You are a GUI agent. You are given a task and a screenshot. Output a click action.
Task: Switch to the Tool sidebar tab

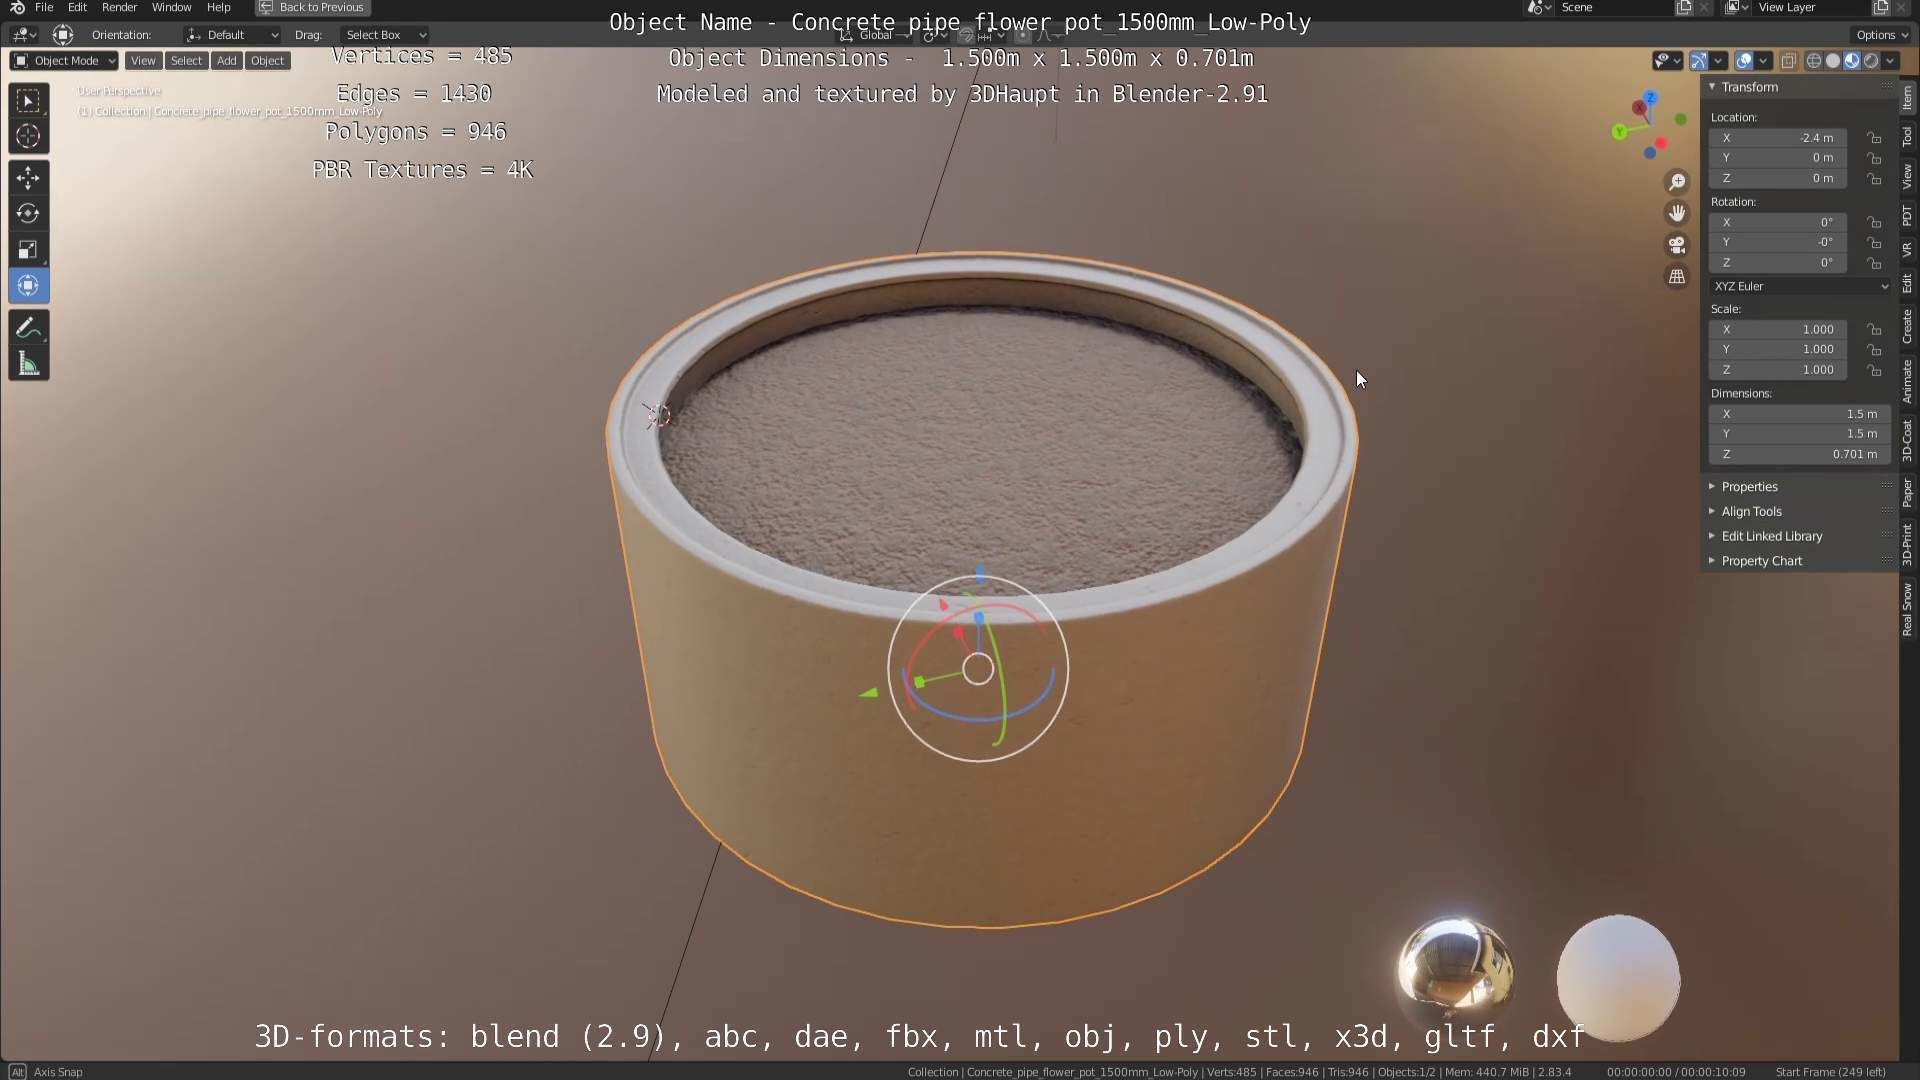(x=1908, y=137)
